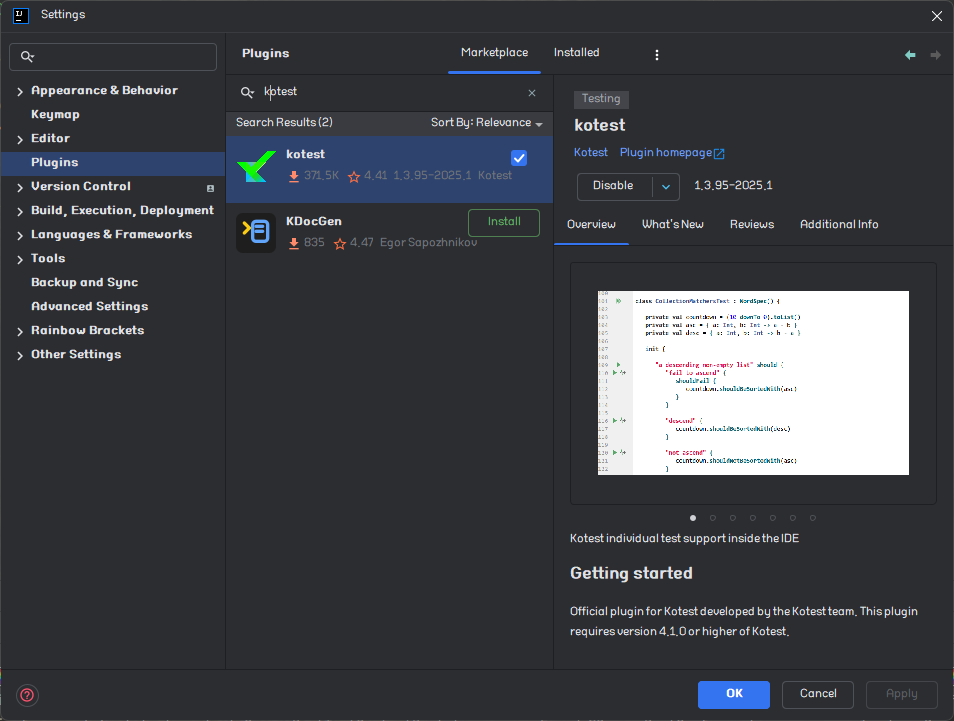Click the Testing category tag
This screenshot has height=721, width=954.
click(601, 99)
